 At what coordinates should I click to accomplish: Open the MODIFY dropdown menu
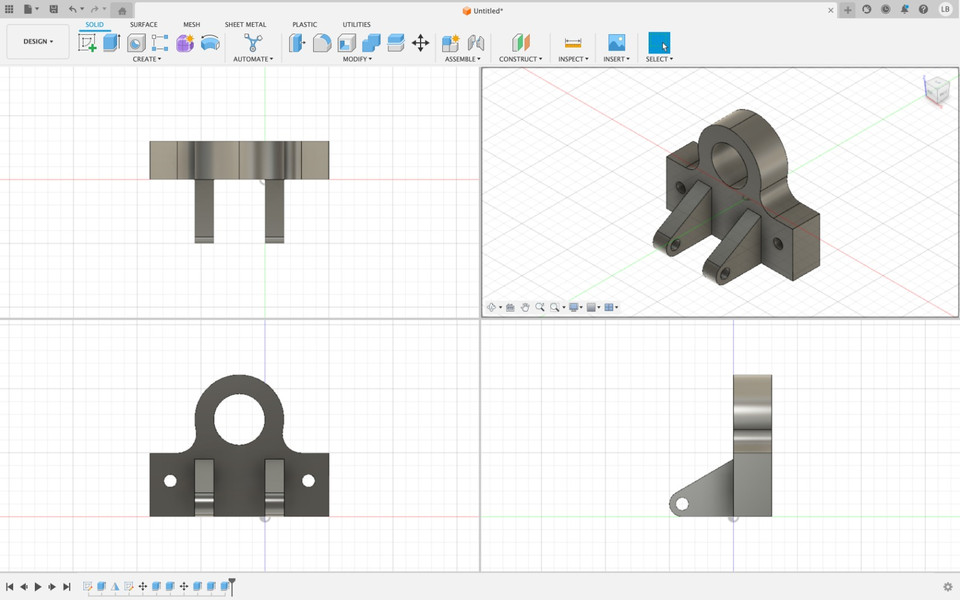[x=357, y=59]
